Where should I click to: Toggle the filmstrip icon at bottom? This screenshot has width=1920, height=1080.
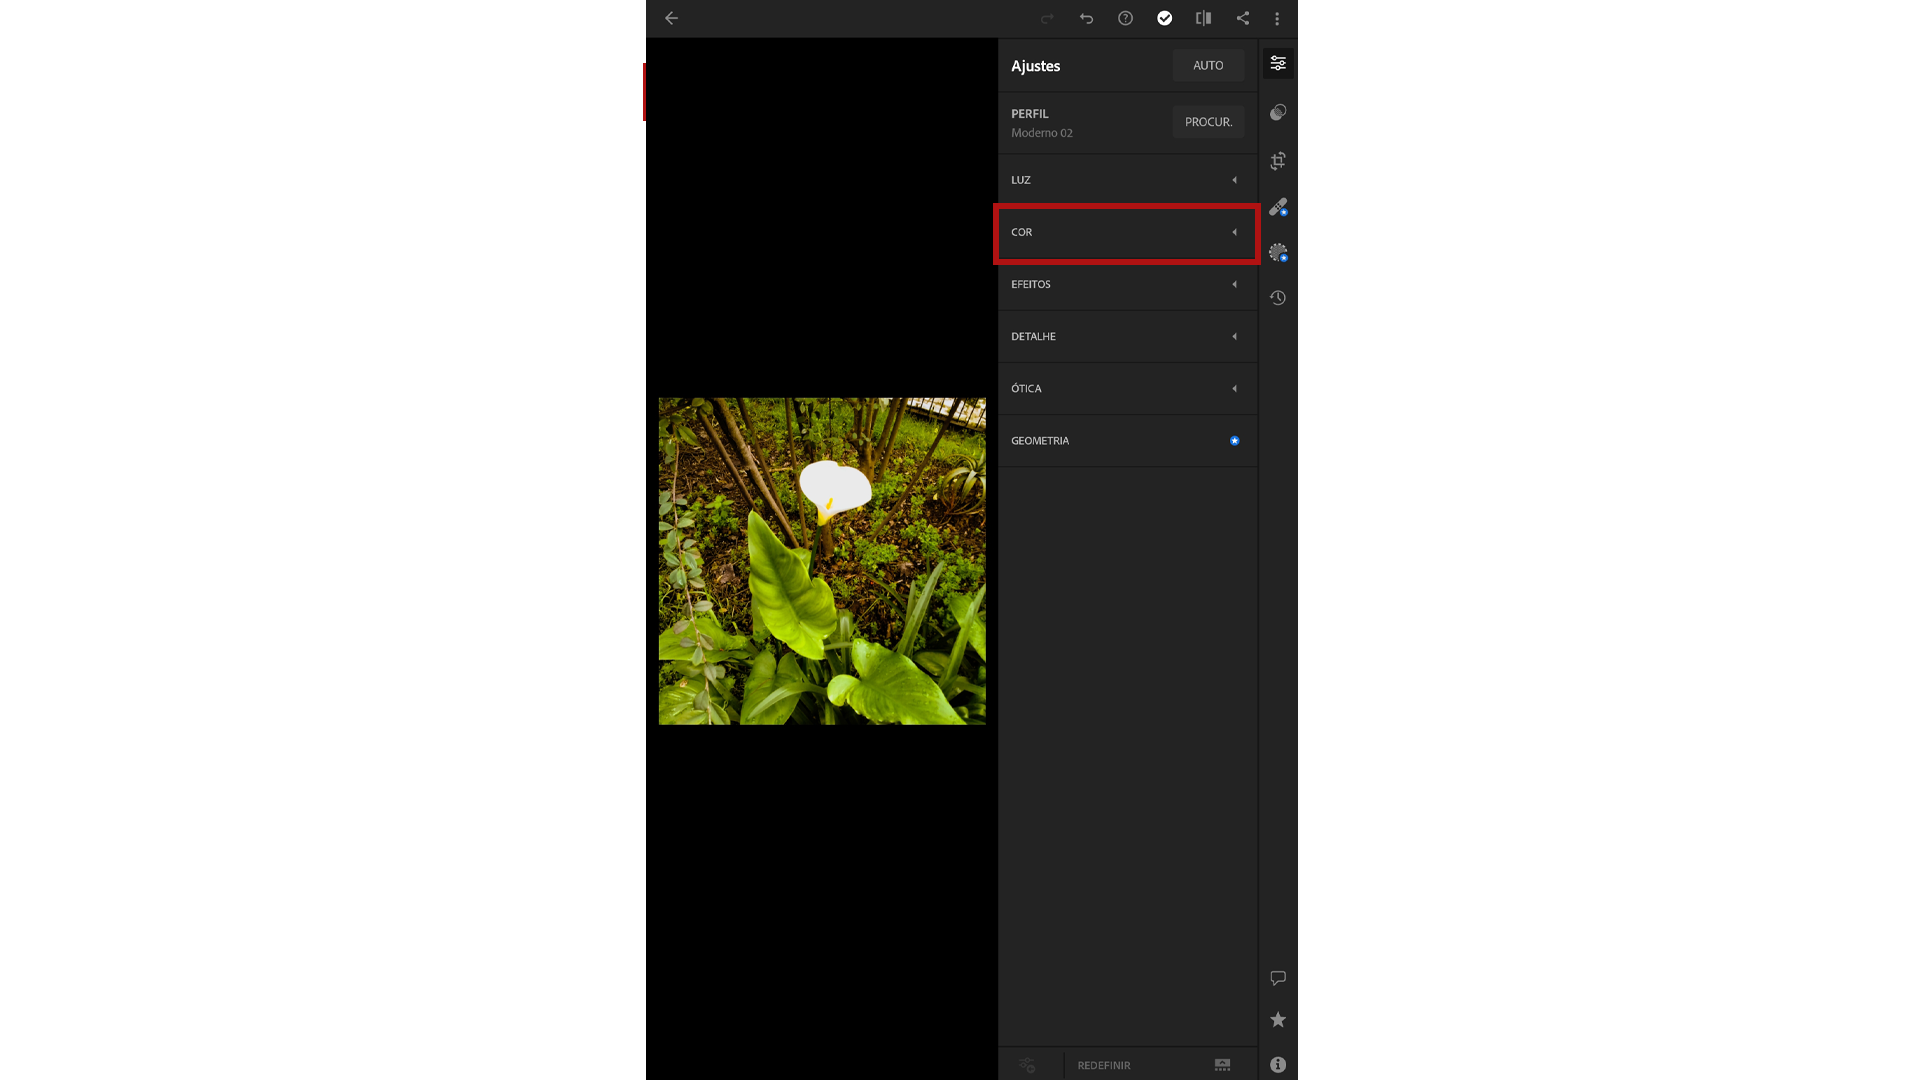click(x=1222, y=1065)
